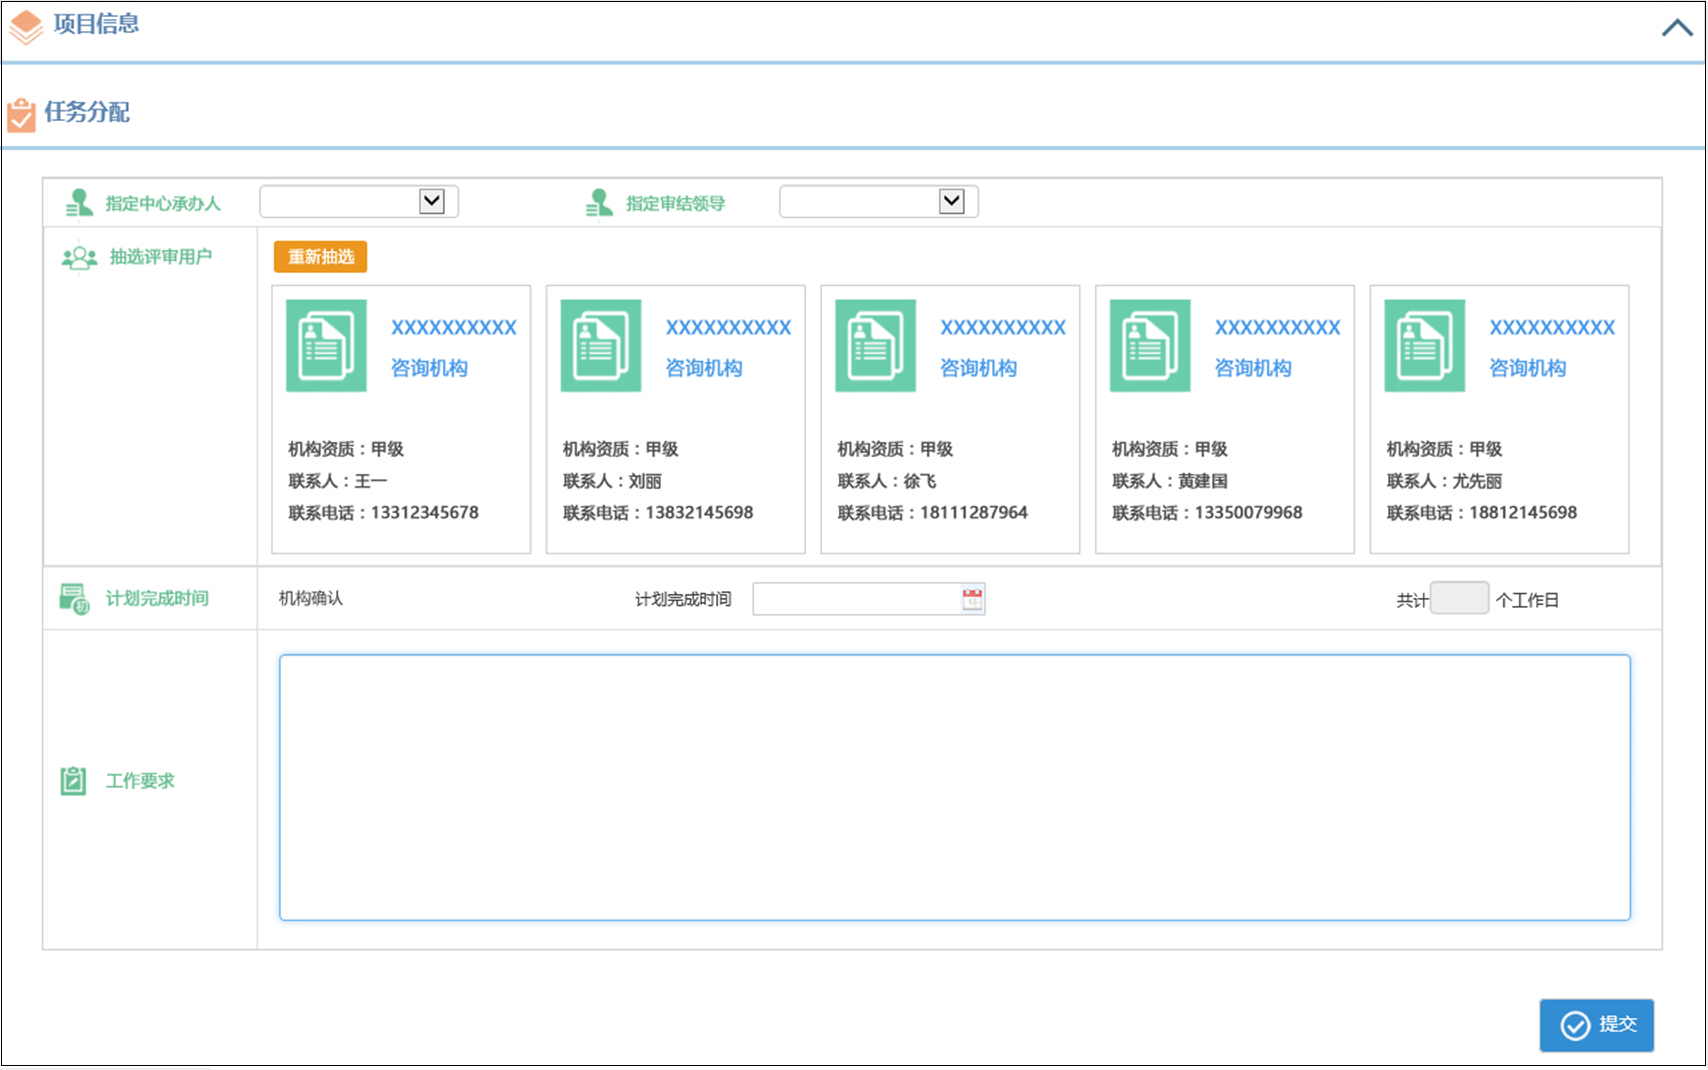Click document icon of contact 王一's agency card
This screenshot has width=1708, height=1070.
[326, 346]
